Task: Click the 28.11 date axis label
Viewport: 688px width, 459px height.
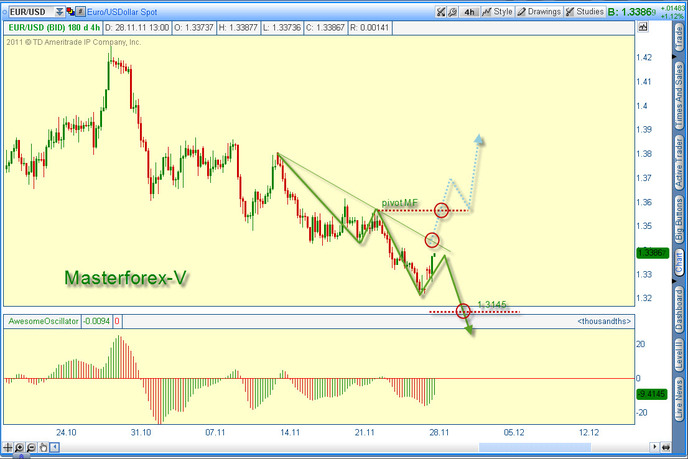Action: pyautogui.click(x=439, y=433)
